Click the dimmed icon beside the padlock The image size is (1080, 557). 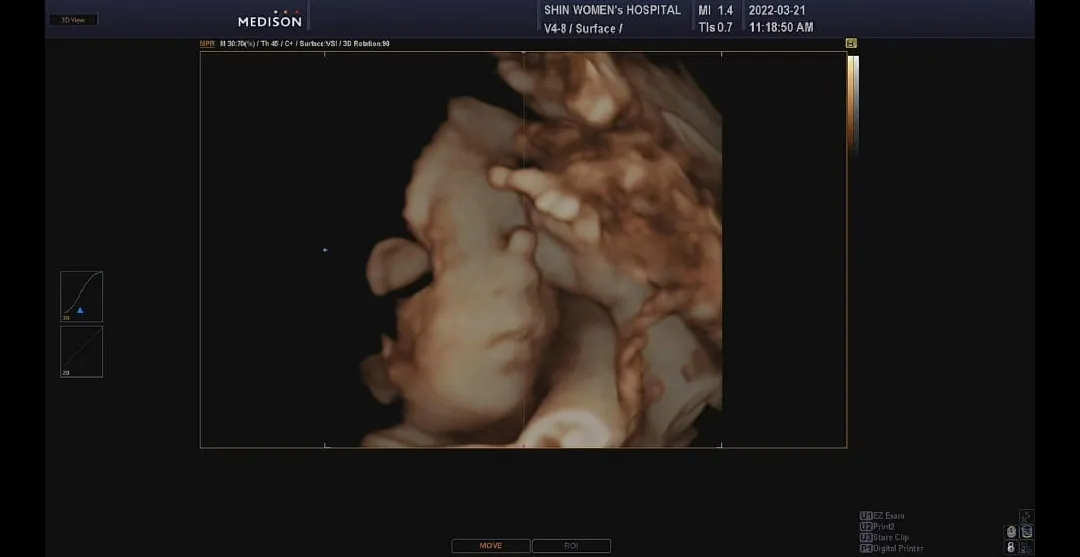tap(1026, 547)
